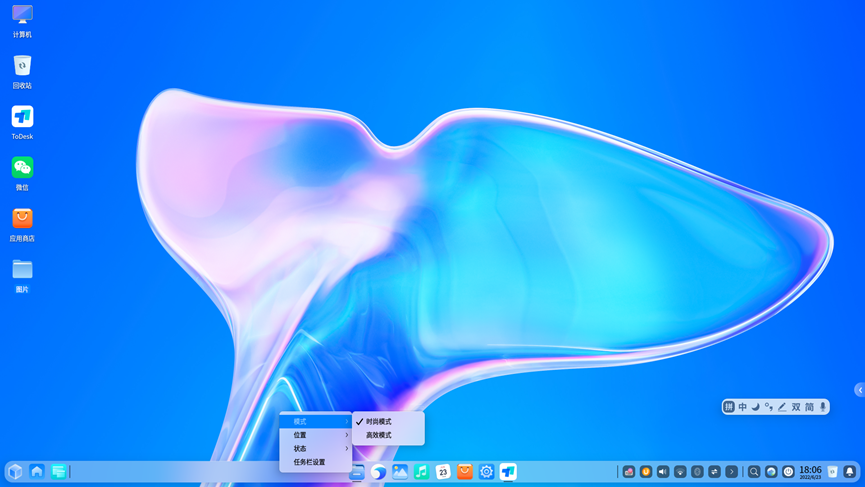Click the swap arrows tray icon

714,472
